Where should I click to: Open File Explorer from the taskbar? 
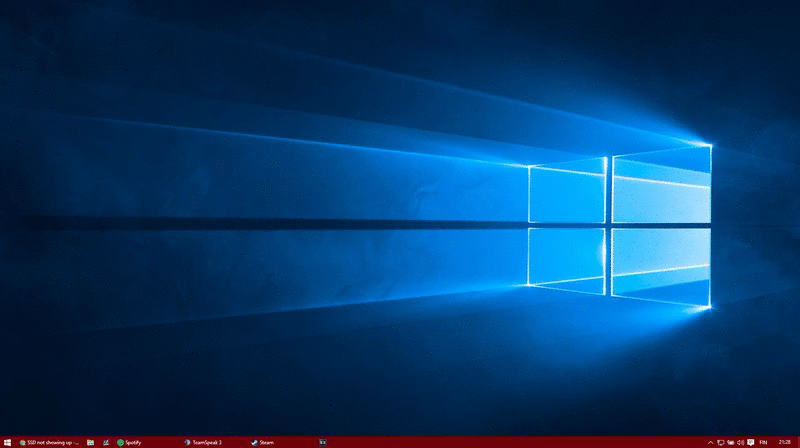tap(90, 442)
